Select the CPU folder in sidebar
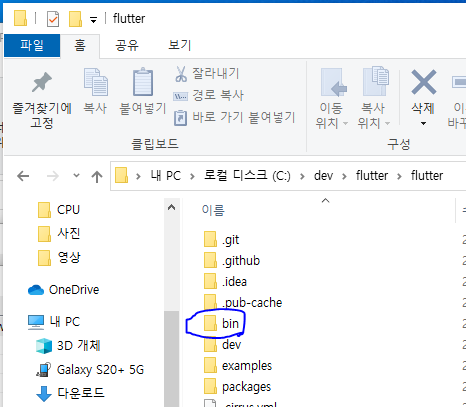 tap(59, 210)
